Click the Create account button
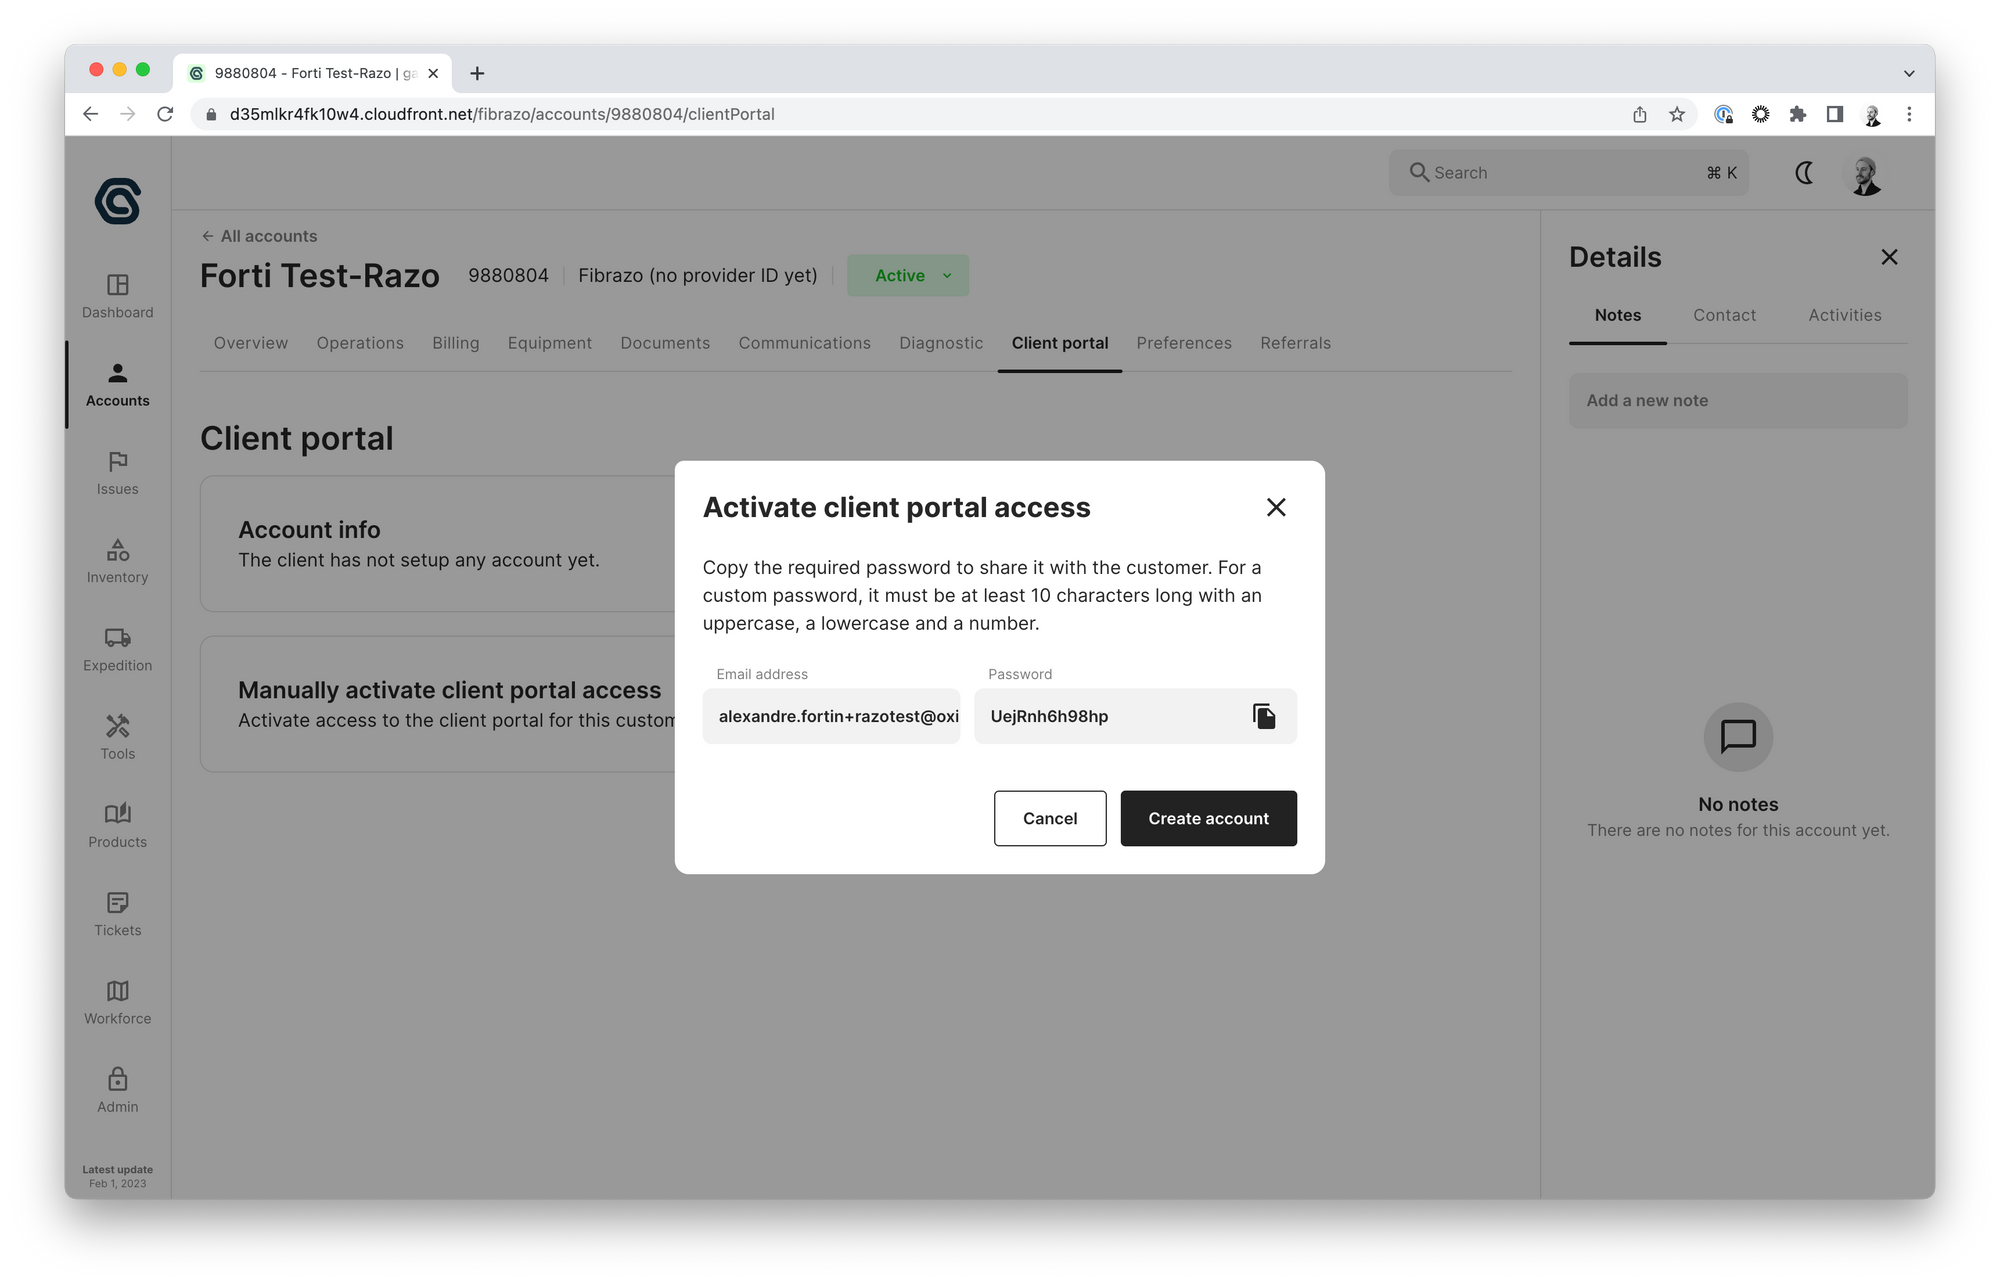 [x=1208, y=818]
